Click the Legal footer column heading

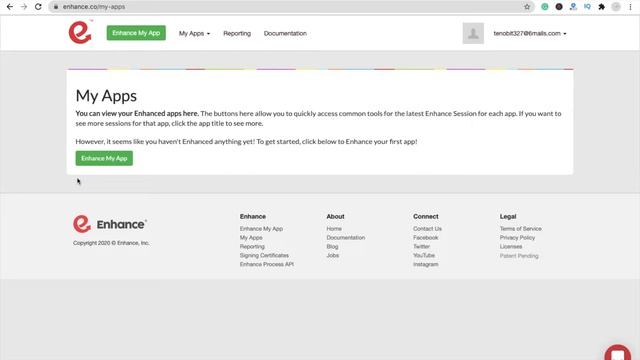(508, 217)
